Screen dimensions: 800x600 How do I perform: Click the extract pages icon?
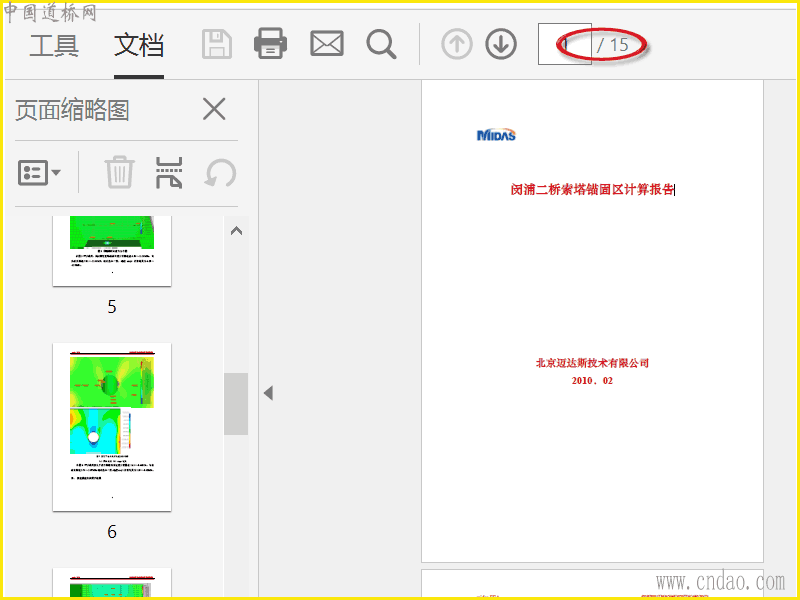169,172
